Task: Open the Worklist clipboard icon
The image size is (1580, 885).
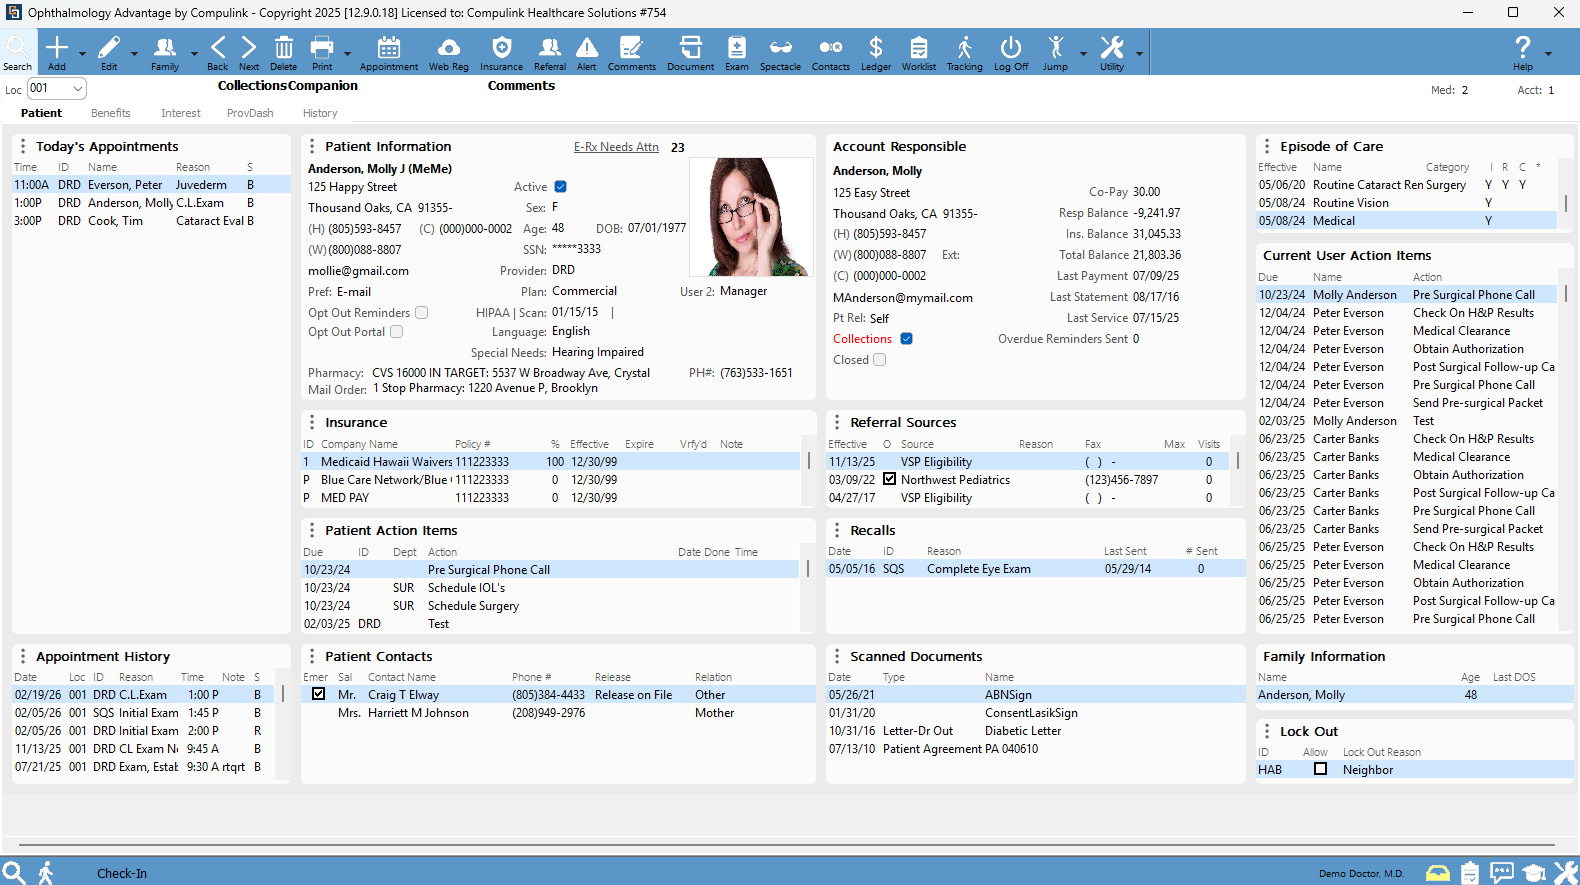Action: click(918, 52)
